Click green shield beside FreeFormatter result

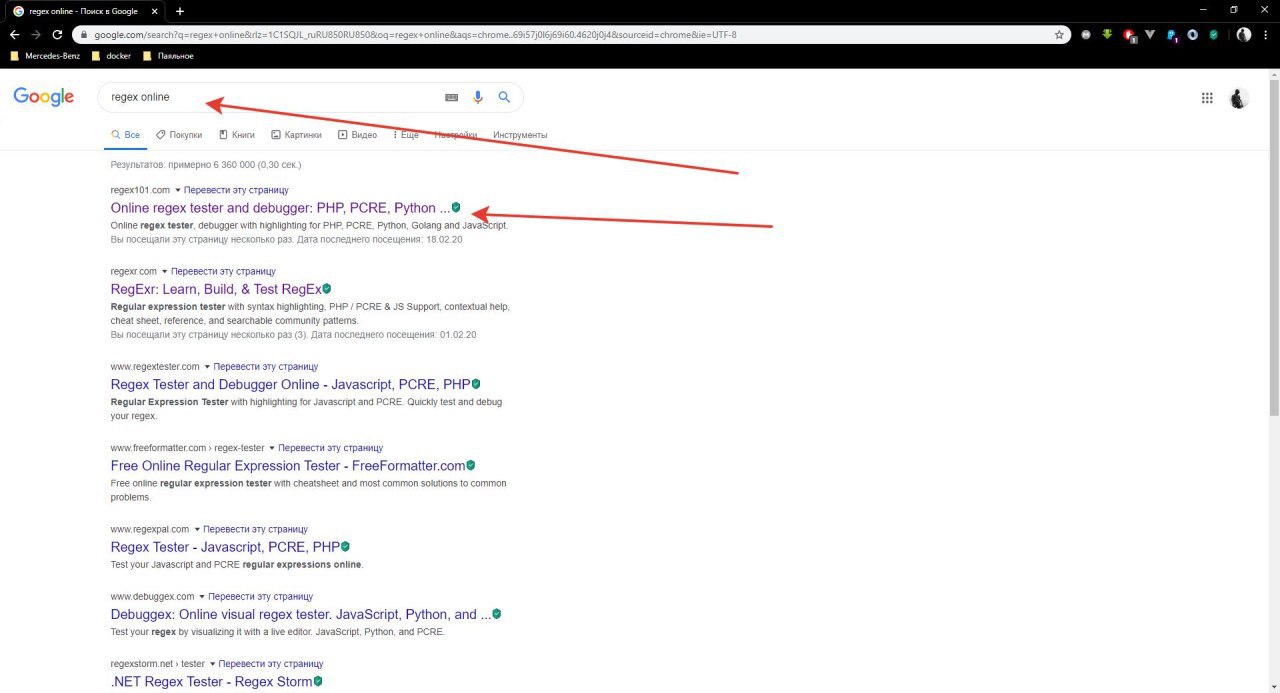tap(470, 465)
